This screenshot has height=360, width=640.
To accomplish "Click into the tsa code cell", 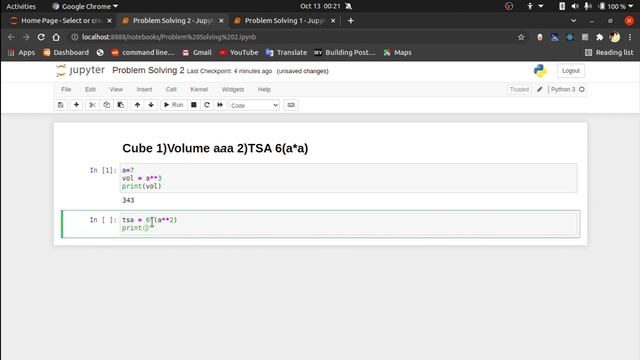I will (x=349, y=224).
